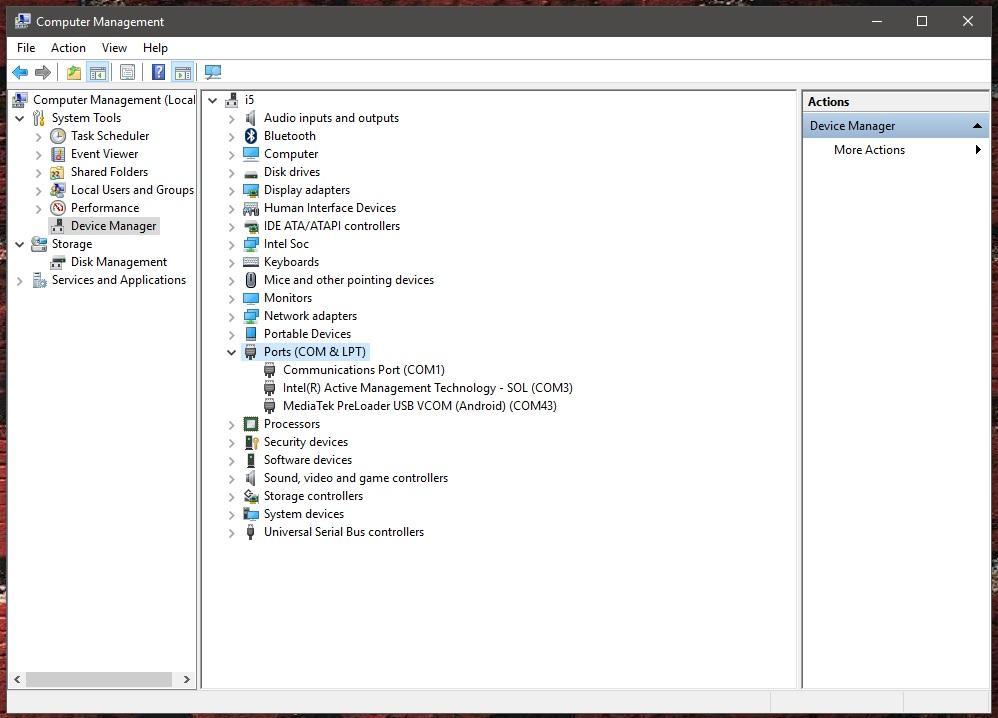The height and width of the screenshot is (718, 998).
Task: Click the Performance icon in left tree
Action: 58,208
